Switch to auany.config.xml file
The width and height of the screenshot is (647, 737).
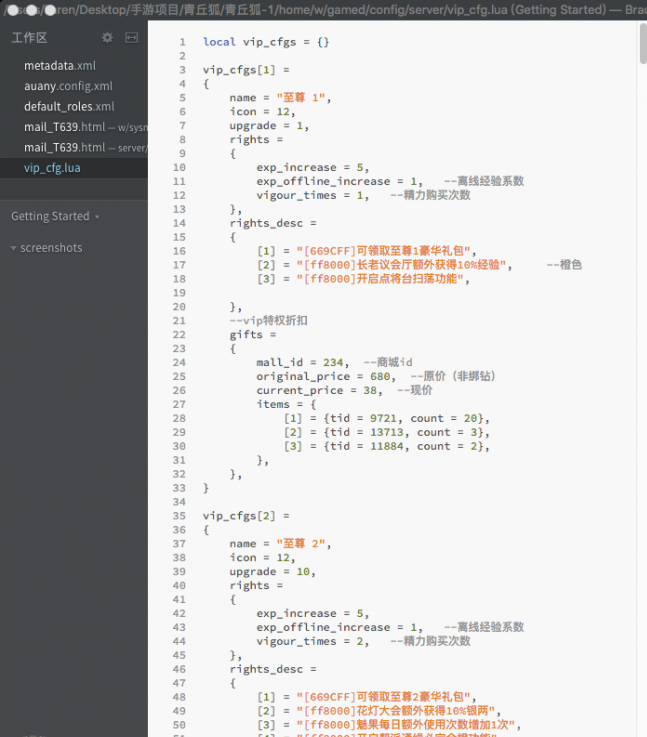pos(67,86)
